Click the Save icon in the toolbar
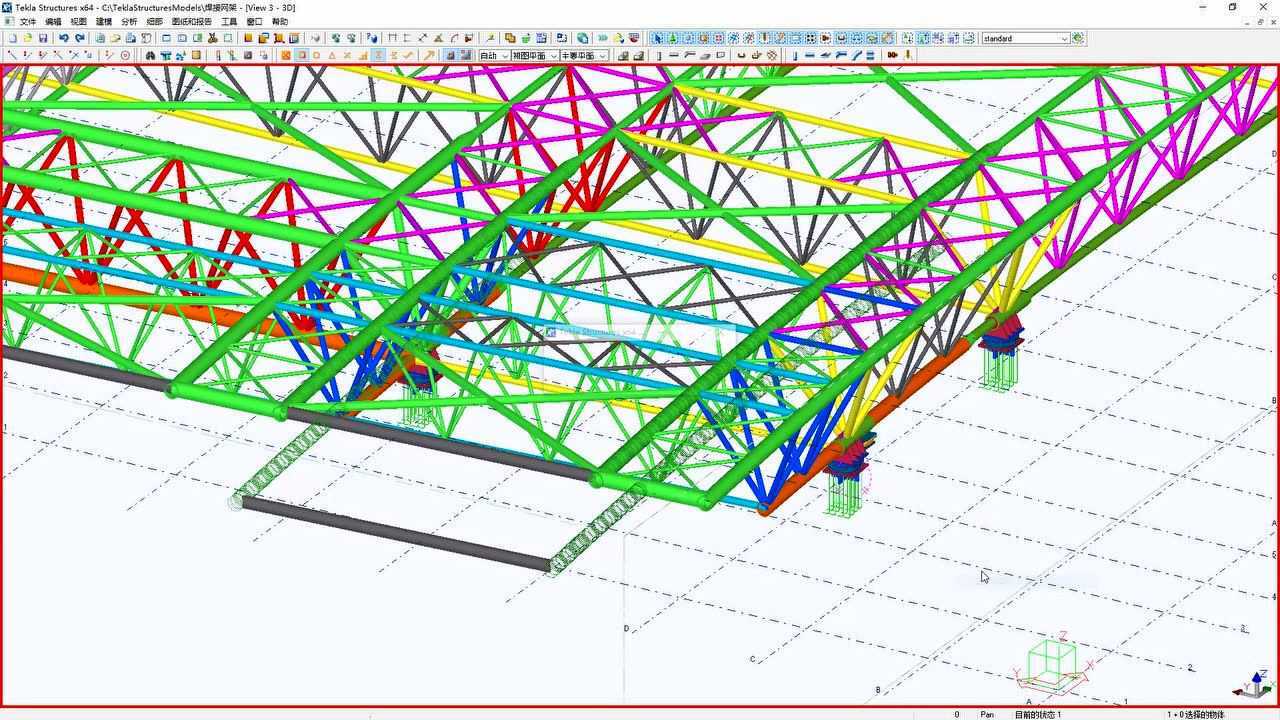Screen dimensions: 1280x720 tap(43, 38)
